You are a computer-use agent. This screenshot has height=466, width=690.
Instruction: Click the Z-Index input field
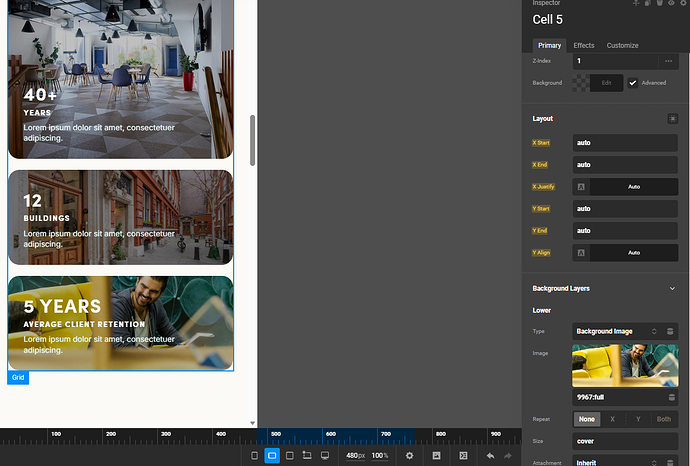point(616,61)
